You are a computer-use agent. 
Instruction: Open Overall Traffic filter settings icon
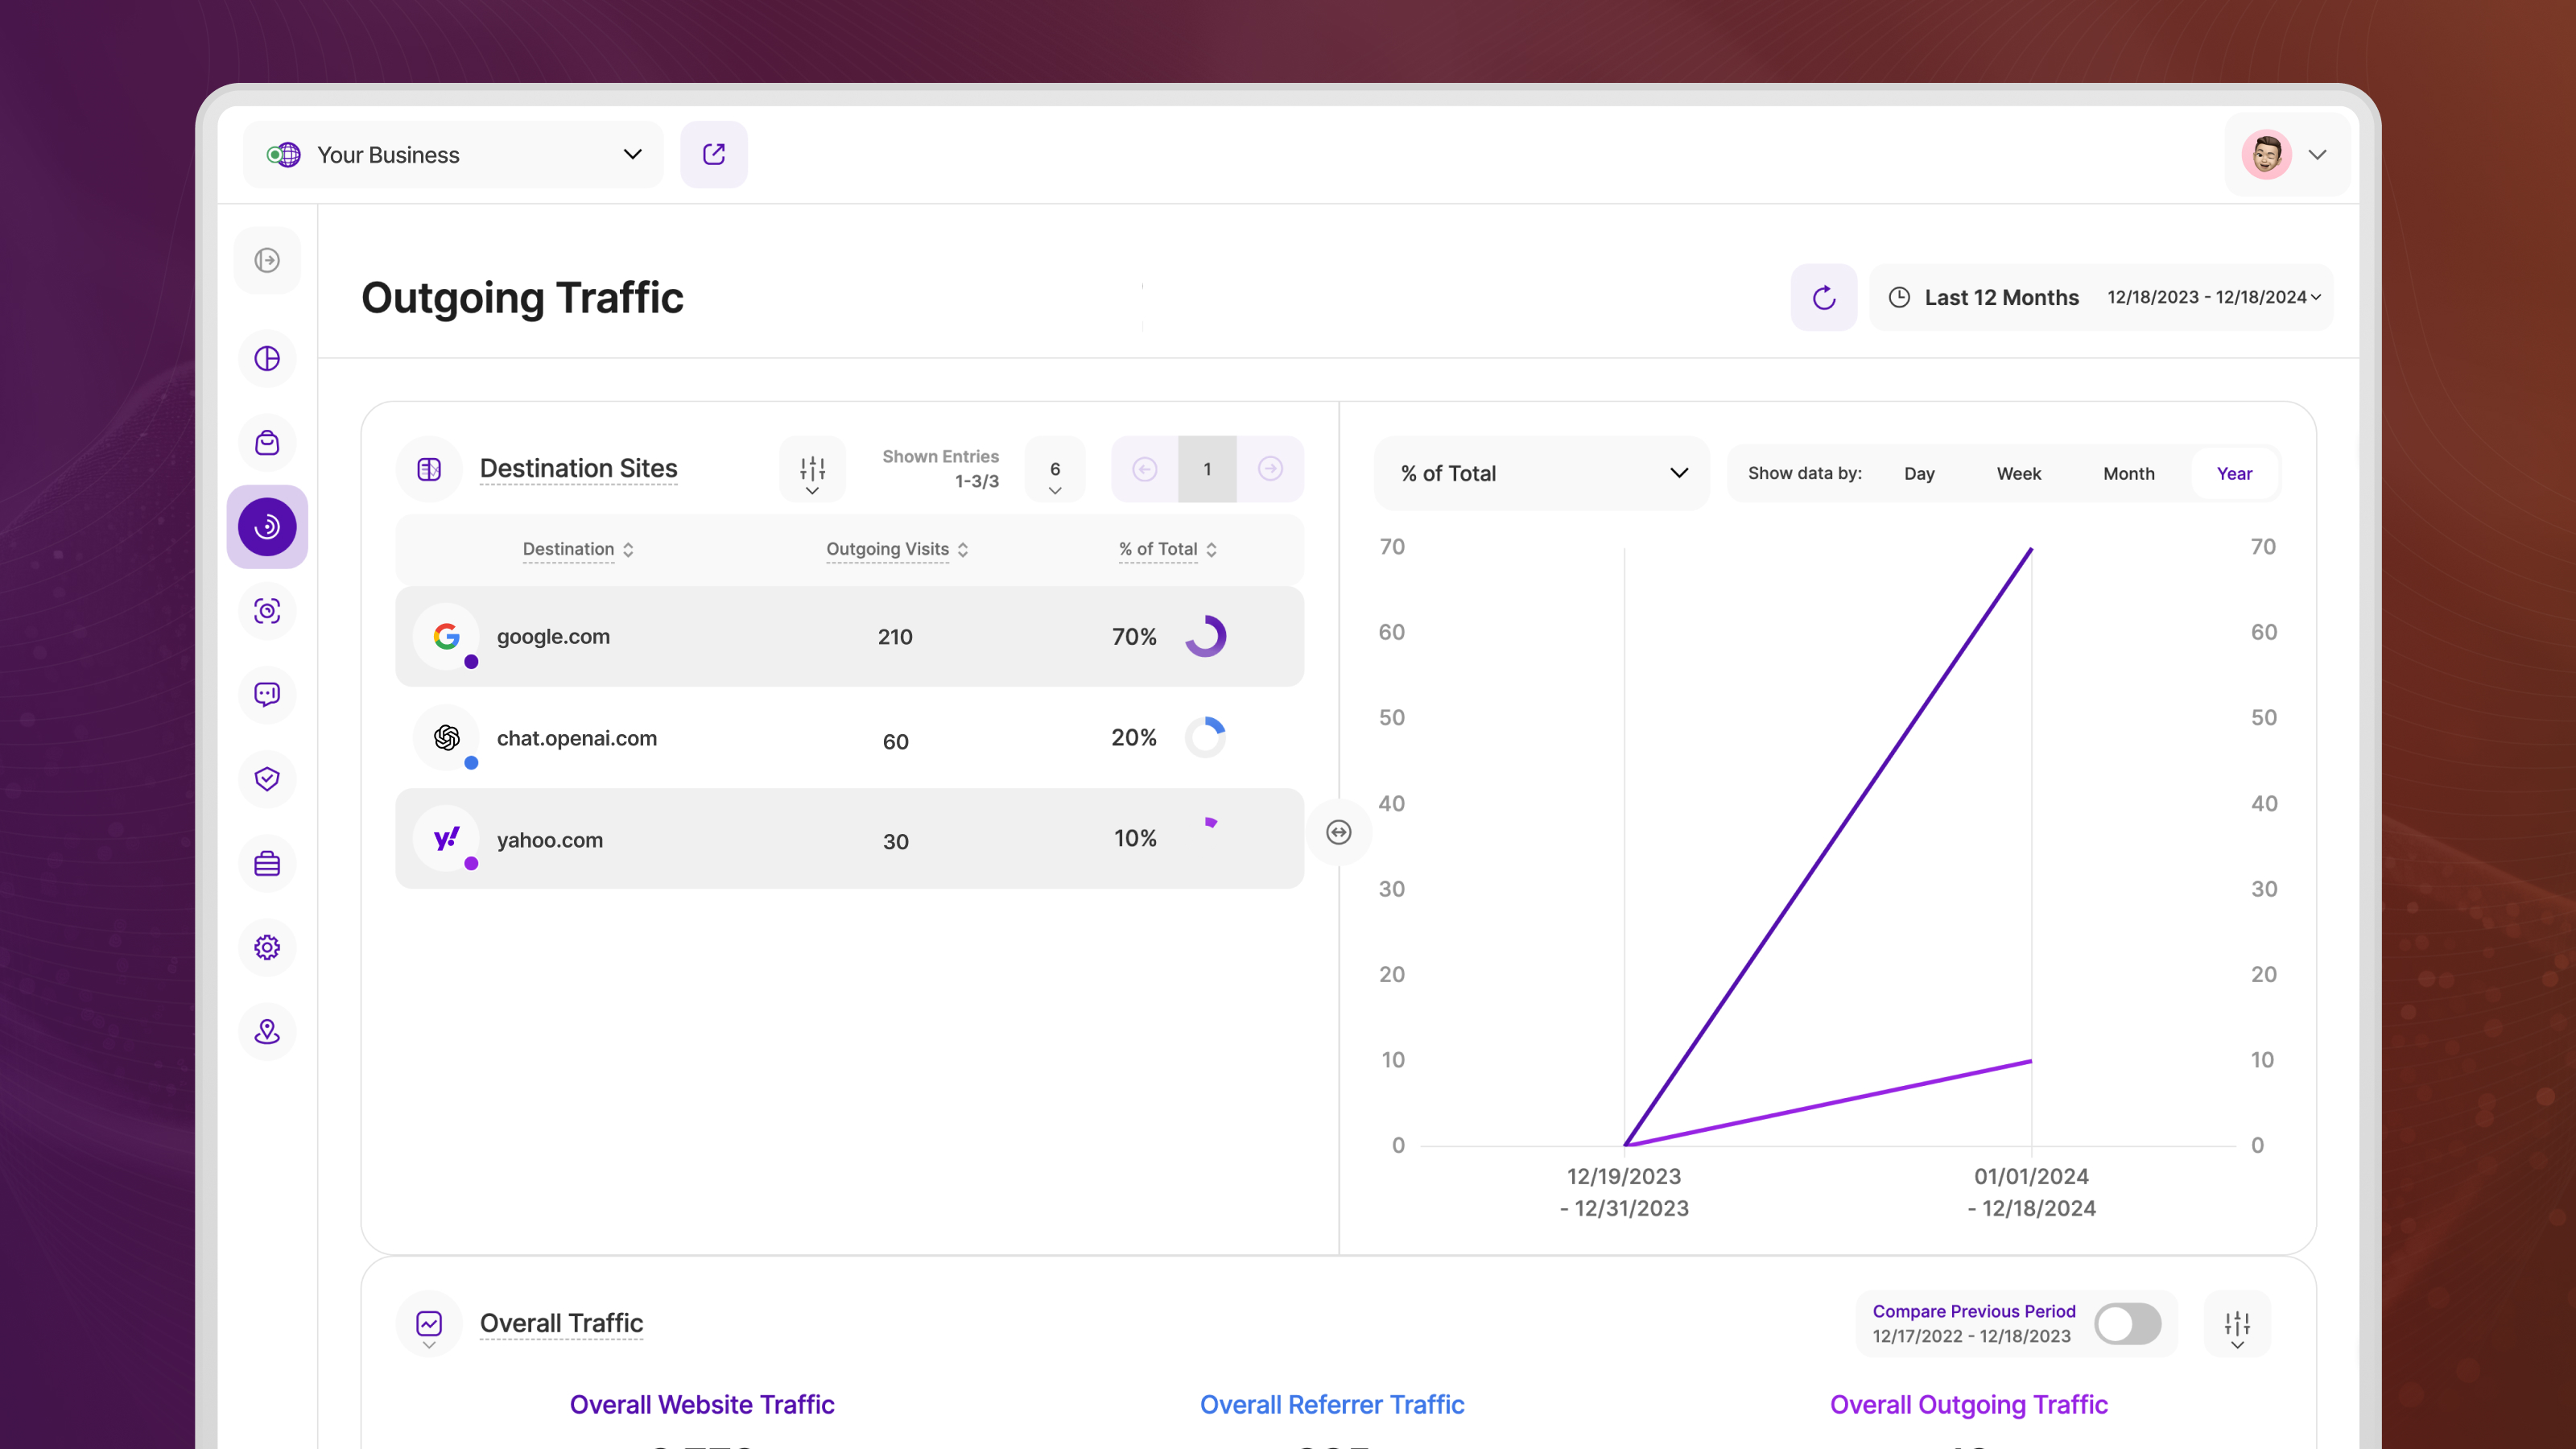pos(2237,1324)
